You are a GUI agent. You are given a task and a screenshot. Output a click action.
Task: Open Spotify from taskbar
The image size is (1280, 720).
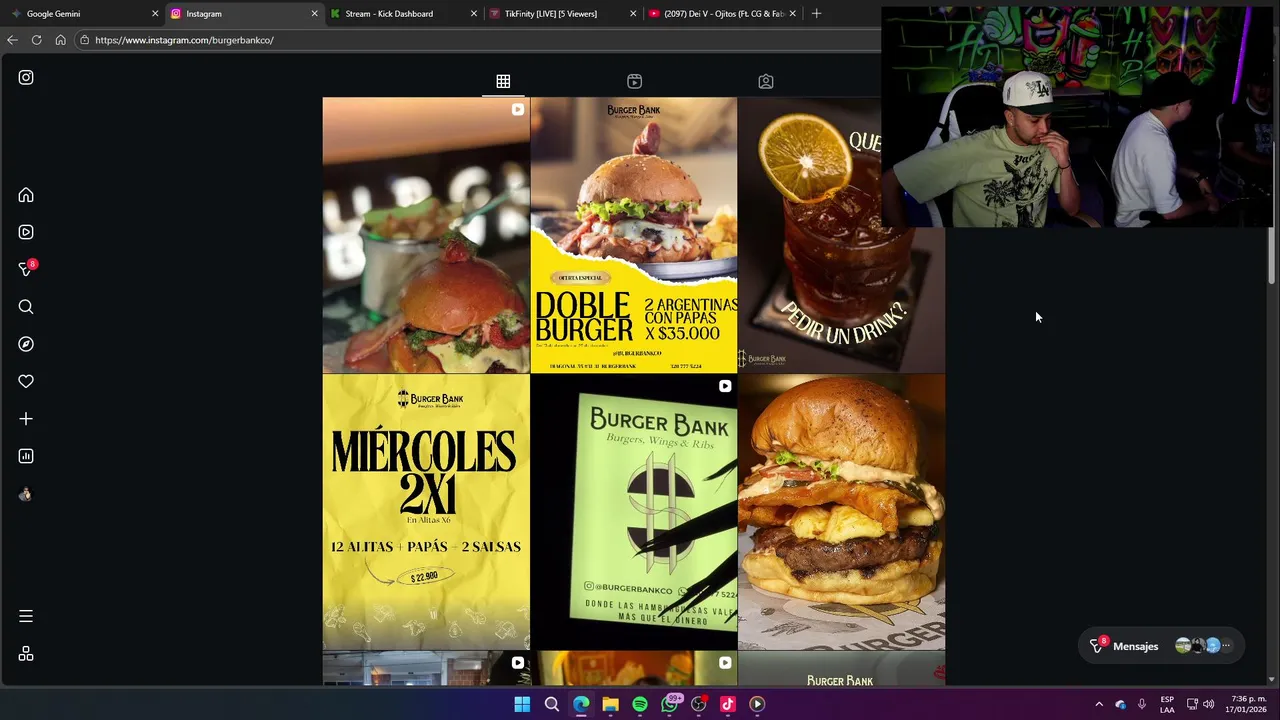(x=640, y=704)
